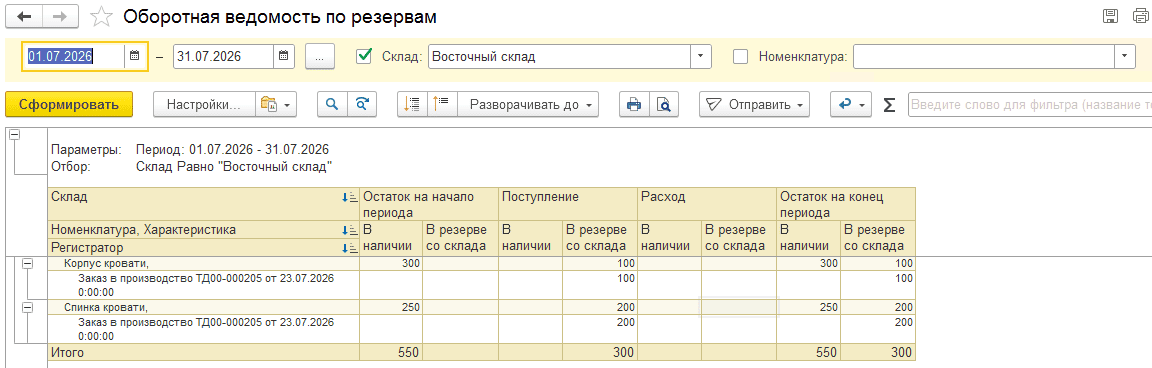Open the Разворачивать до dropdown
Viewport: 1152px width, 368px height.
528,104
